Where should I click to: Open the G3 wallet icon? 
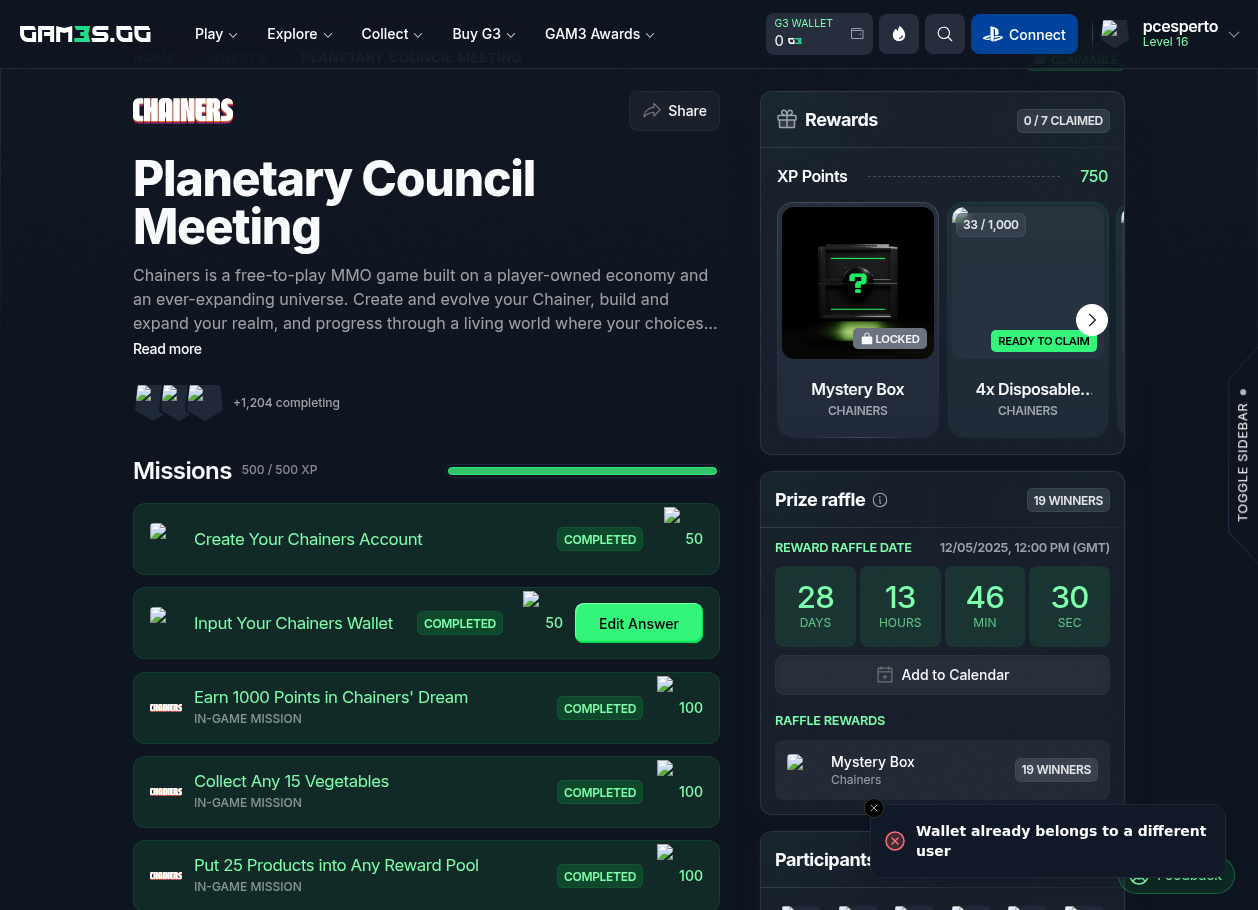(857, 34)
